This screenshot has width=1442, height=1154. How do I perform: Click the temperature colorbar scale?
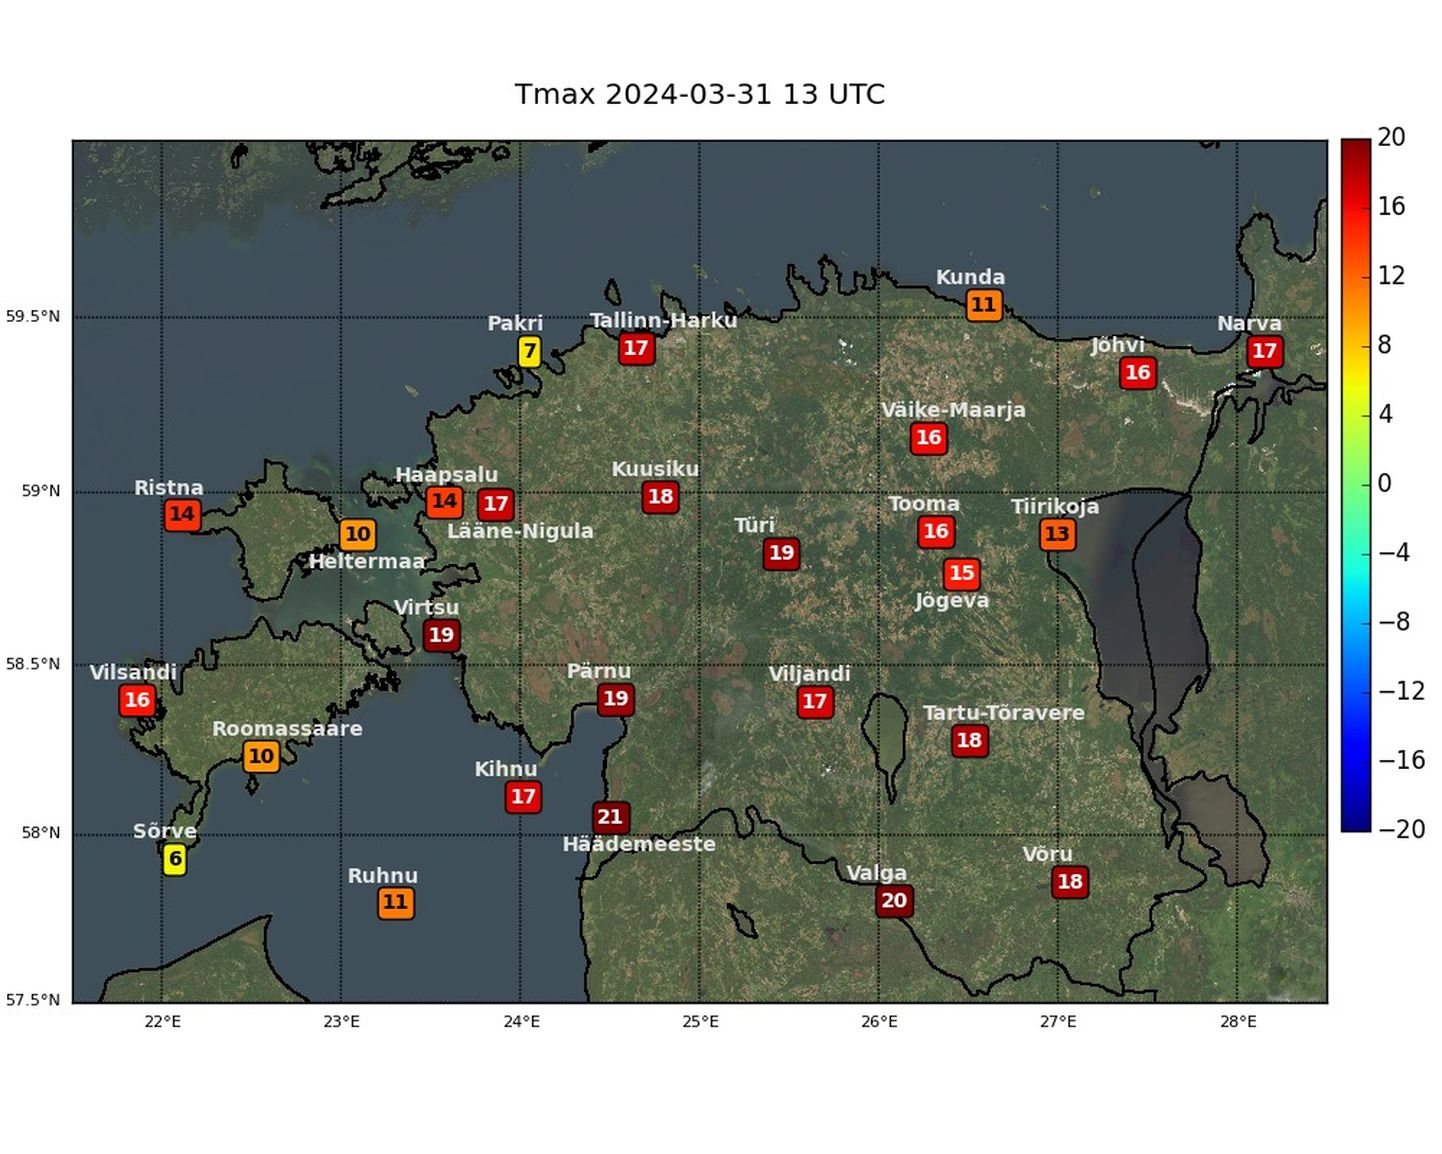click(1356, 485)
